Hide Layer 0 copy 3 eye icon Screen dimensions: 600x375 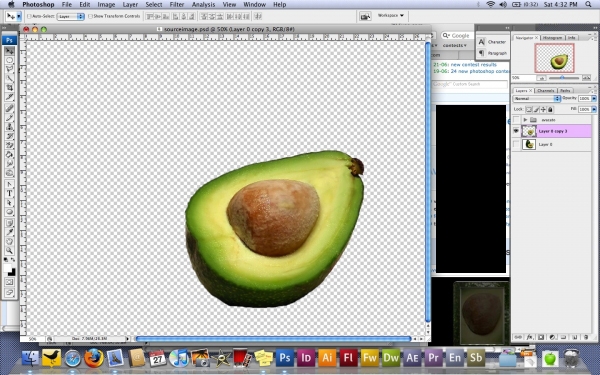[x=516, y=131]
